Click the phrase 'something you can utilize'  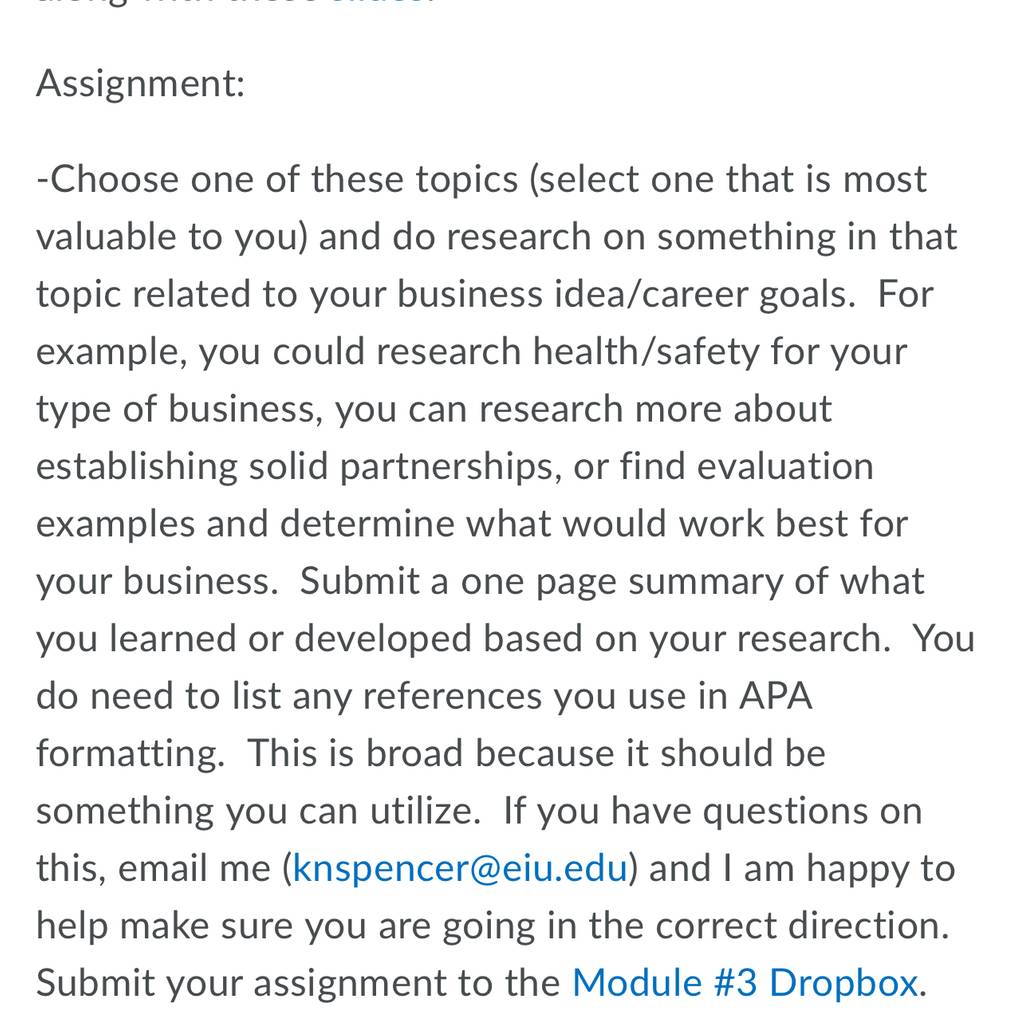pyautogui.click(x=258, y=811)
